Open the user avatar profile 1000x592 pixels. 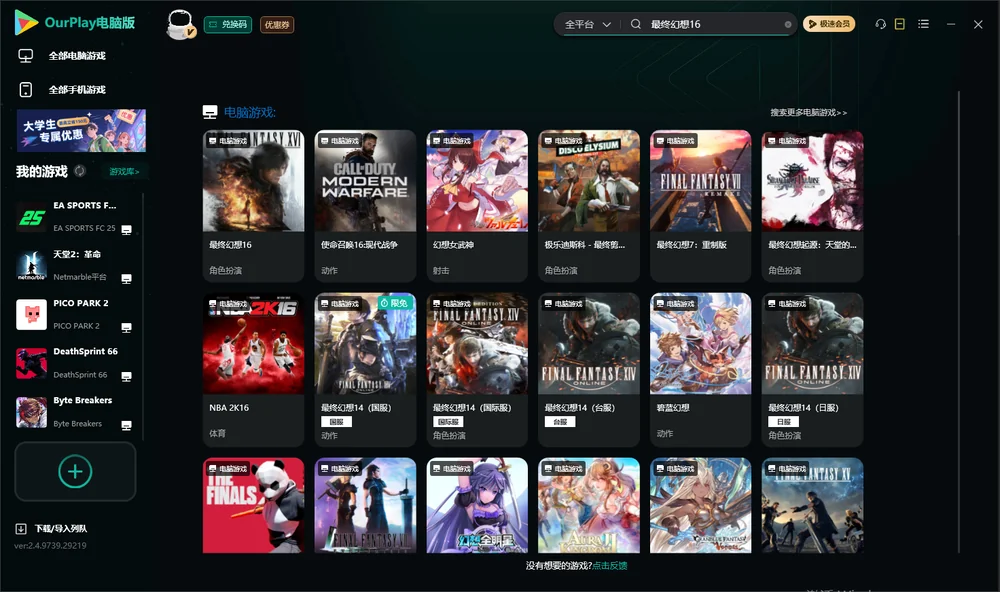(x=180, y=24)
